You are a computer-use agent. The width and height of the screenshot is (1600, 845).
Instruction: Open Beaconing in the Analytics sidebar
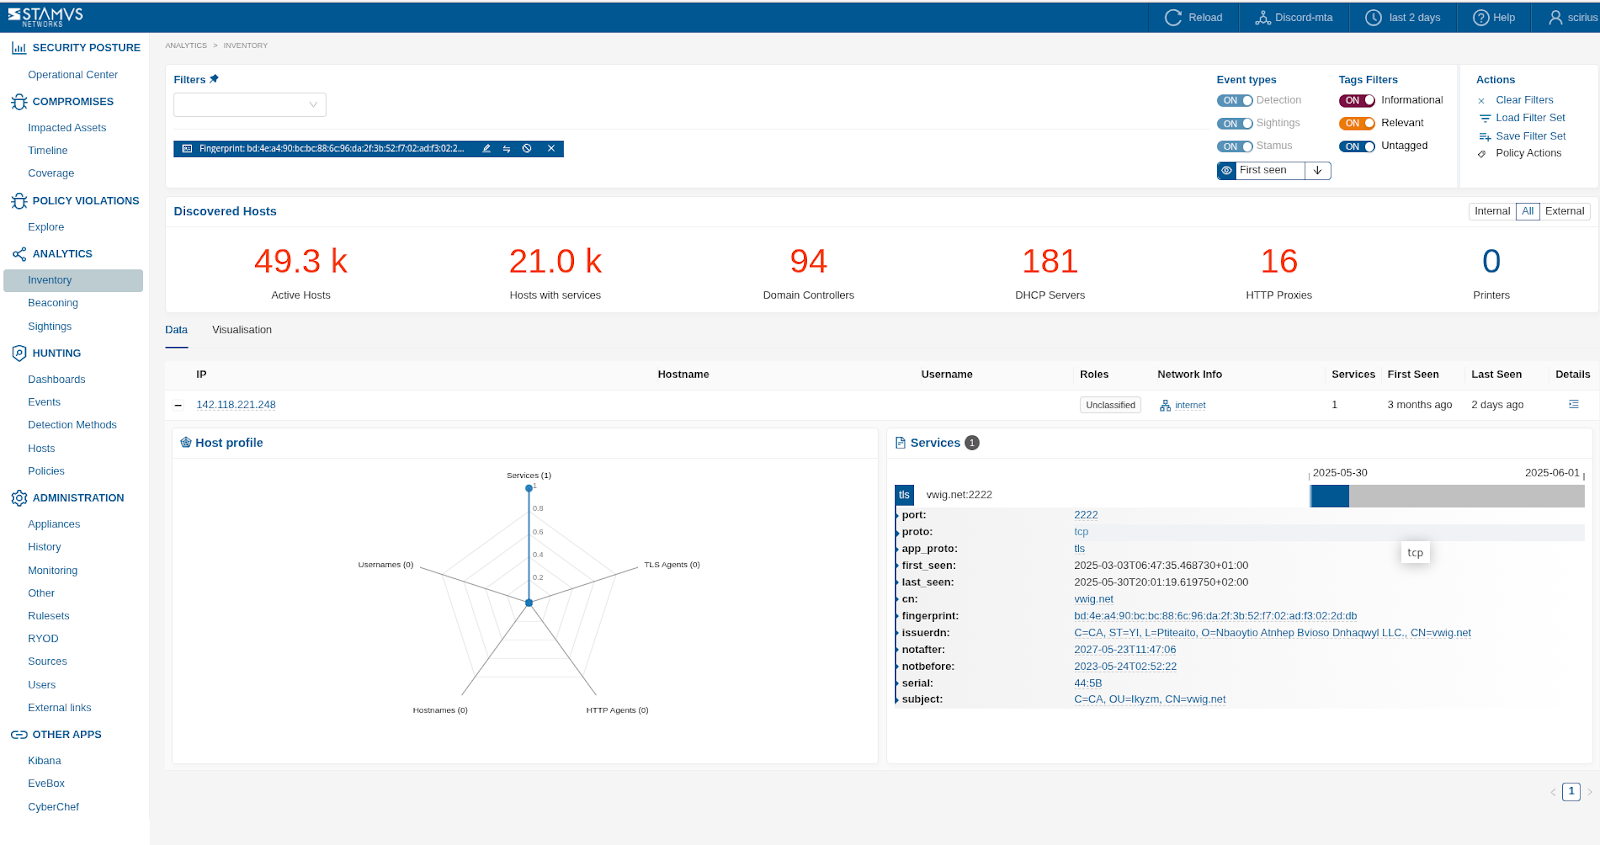point(53,303)
